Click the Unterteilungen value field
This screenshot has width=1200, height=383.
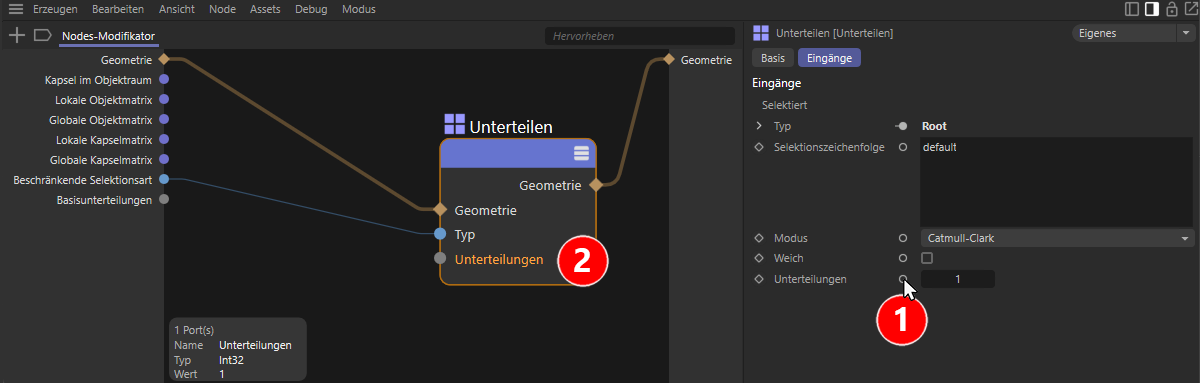click(x=957, y=279)
